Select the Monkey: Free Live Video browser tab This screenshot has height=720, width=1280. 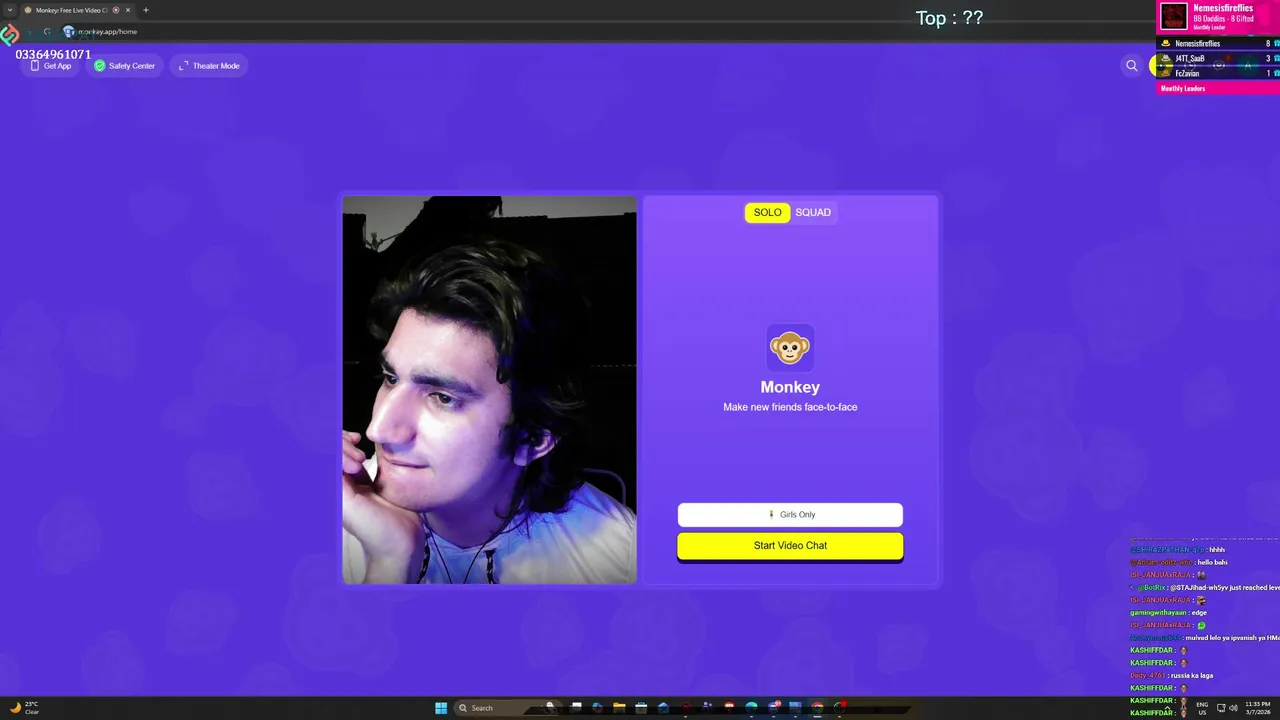coord(78,10)
